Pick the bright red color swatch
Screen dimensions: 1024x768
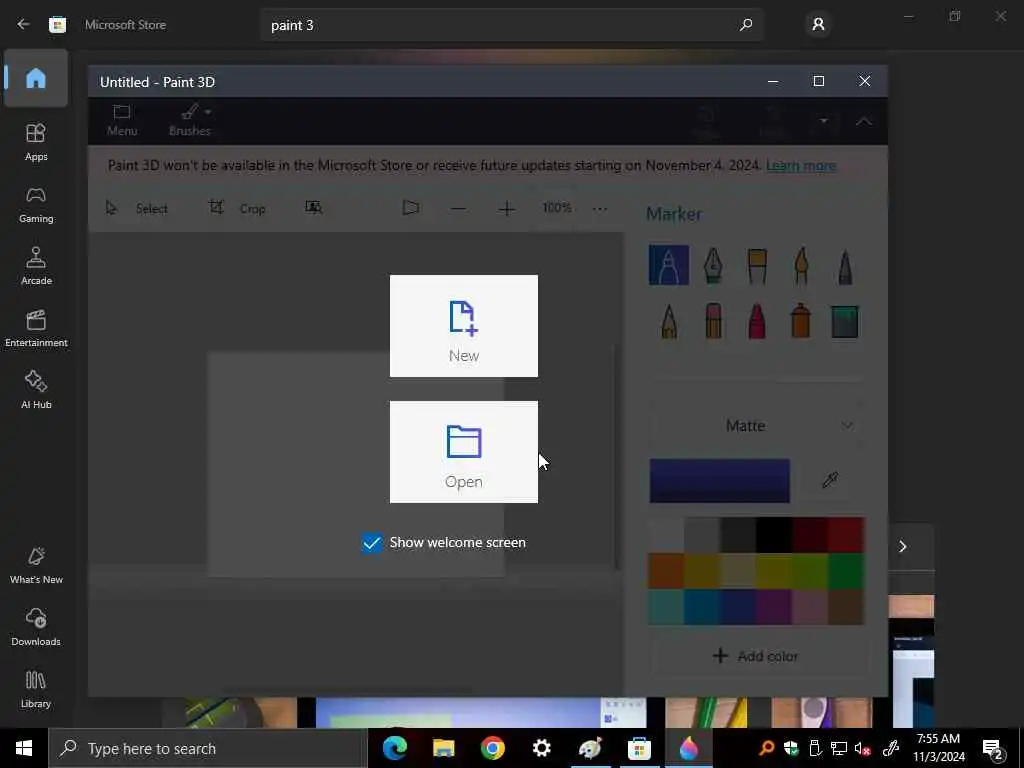pos(846,535)
